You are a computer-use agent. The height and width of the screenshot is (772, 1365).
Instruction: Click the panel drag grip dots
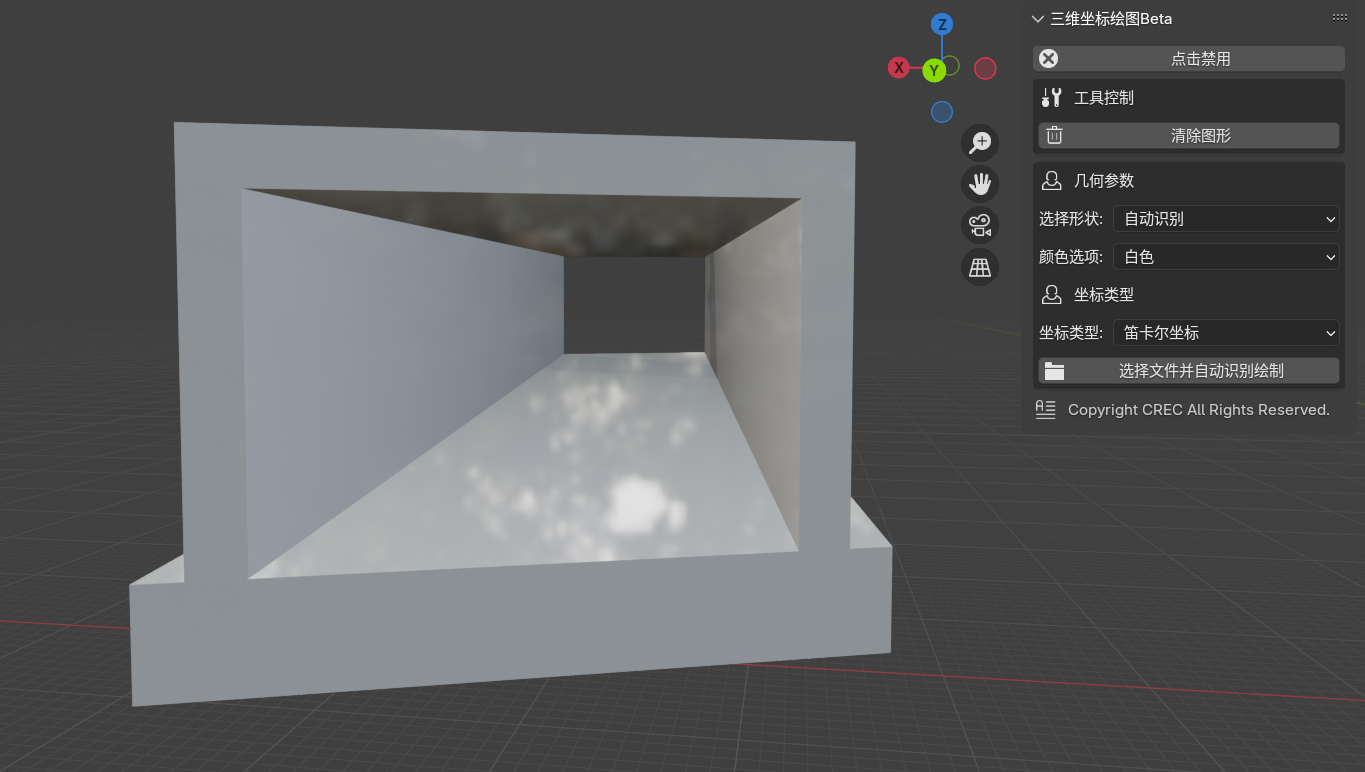tap(1339, 18)
